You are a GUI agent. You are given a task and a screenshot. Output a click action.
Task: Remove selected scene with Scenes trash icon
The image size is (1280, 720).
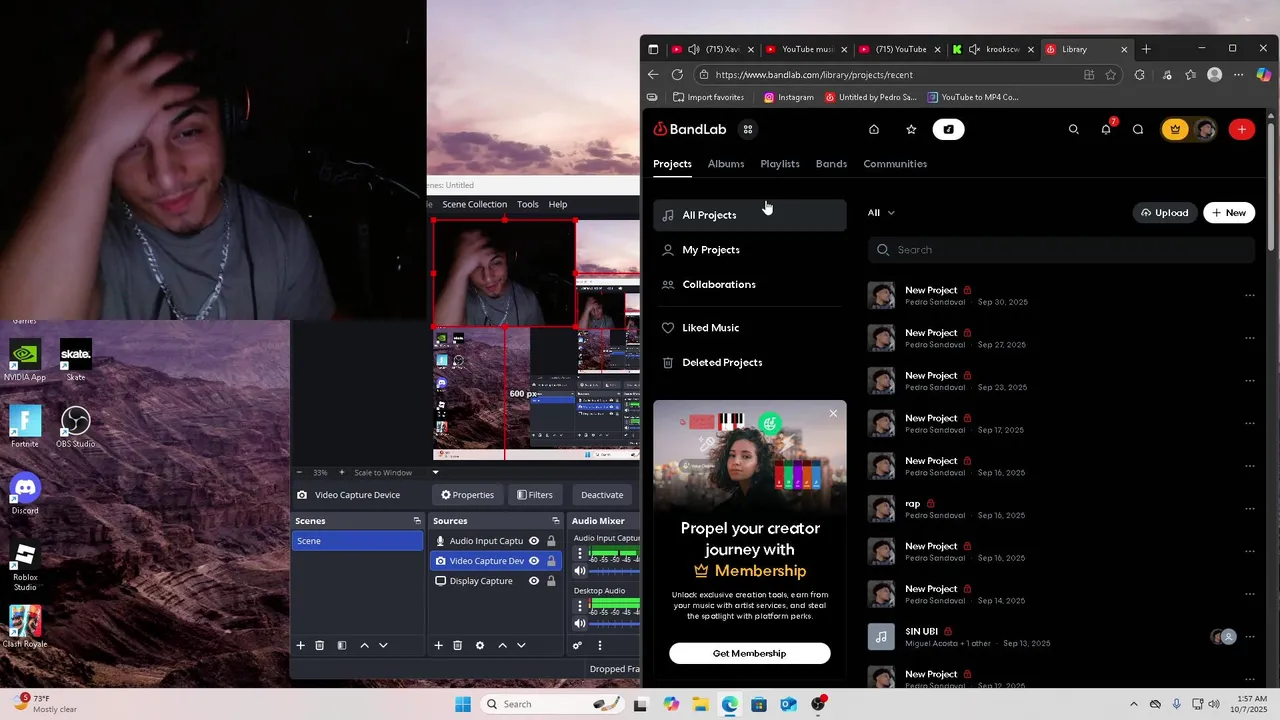coord(320,645)
